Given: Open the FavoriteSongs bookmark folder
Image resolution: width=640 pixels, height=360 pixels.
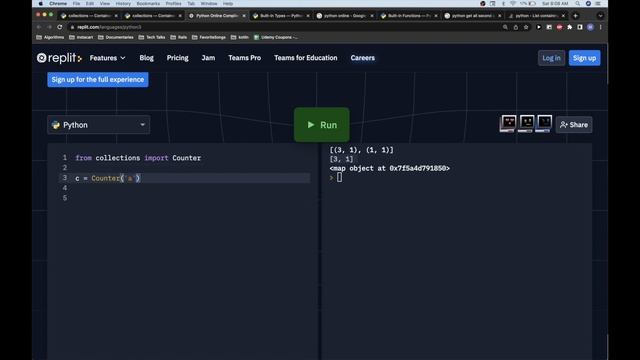Looking at the screenshot, I should (209, 37).
